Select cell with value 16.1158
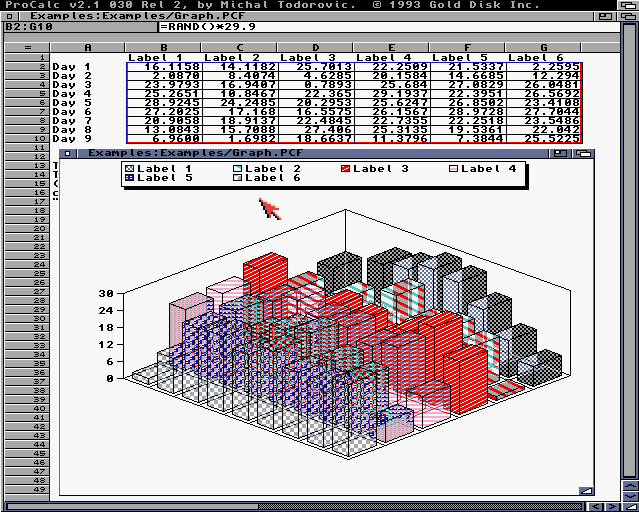This screenshot has width=639, height=512. point(164,67)
